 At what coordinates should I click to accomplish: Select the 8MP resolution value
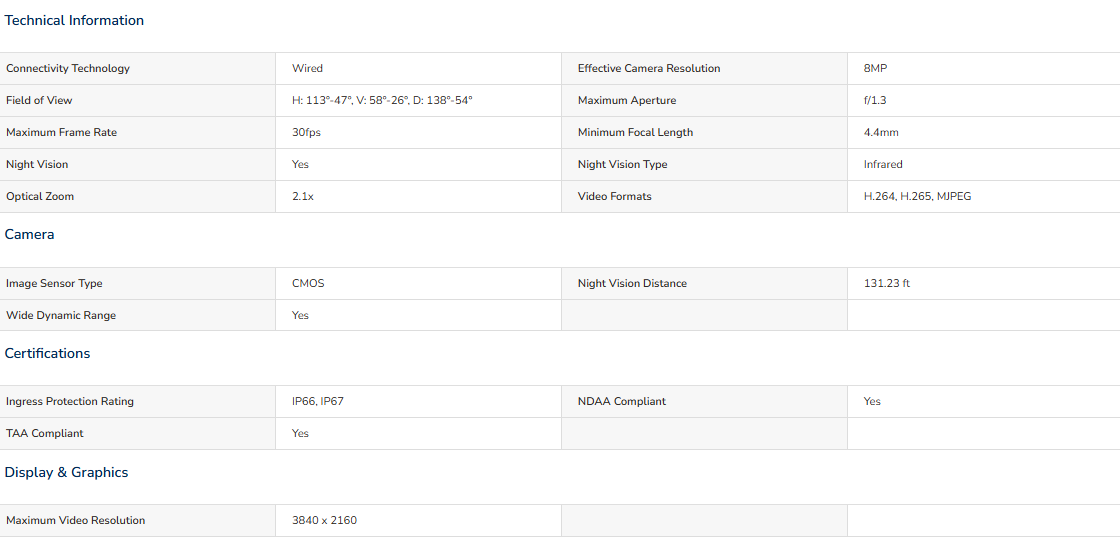coord(875,69)
